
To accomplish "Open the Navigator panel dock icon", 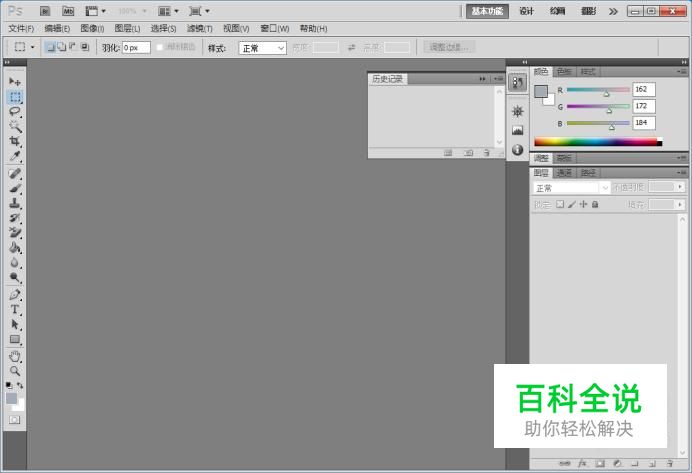I will [x=517, y=111].
